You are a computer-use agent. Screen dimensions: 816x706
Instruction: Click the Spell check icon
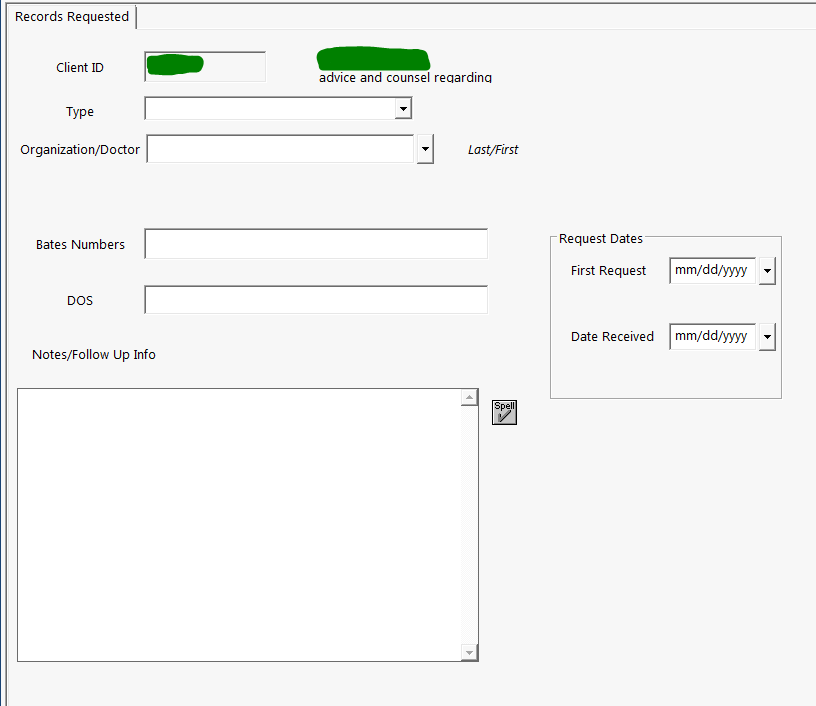[504, 412]
